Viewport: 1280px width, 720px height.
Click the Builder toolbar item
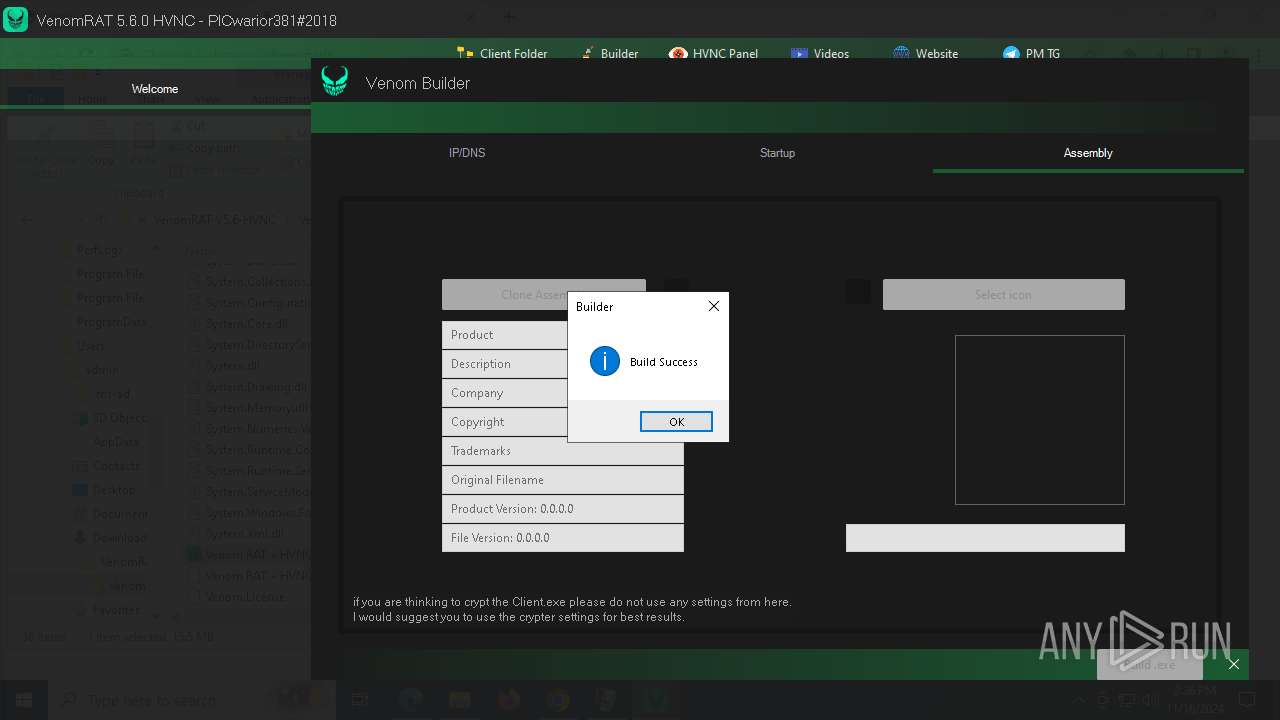click(608, 54)
